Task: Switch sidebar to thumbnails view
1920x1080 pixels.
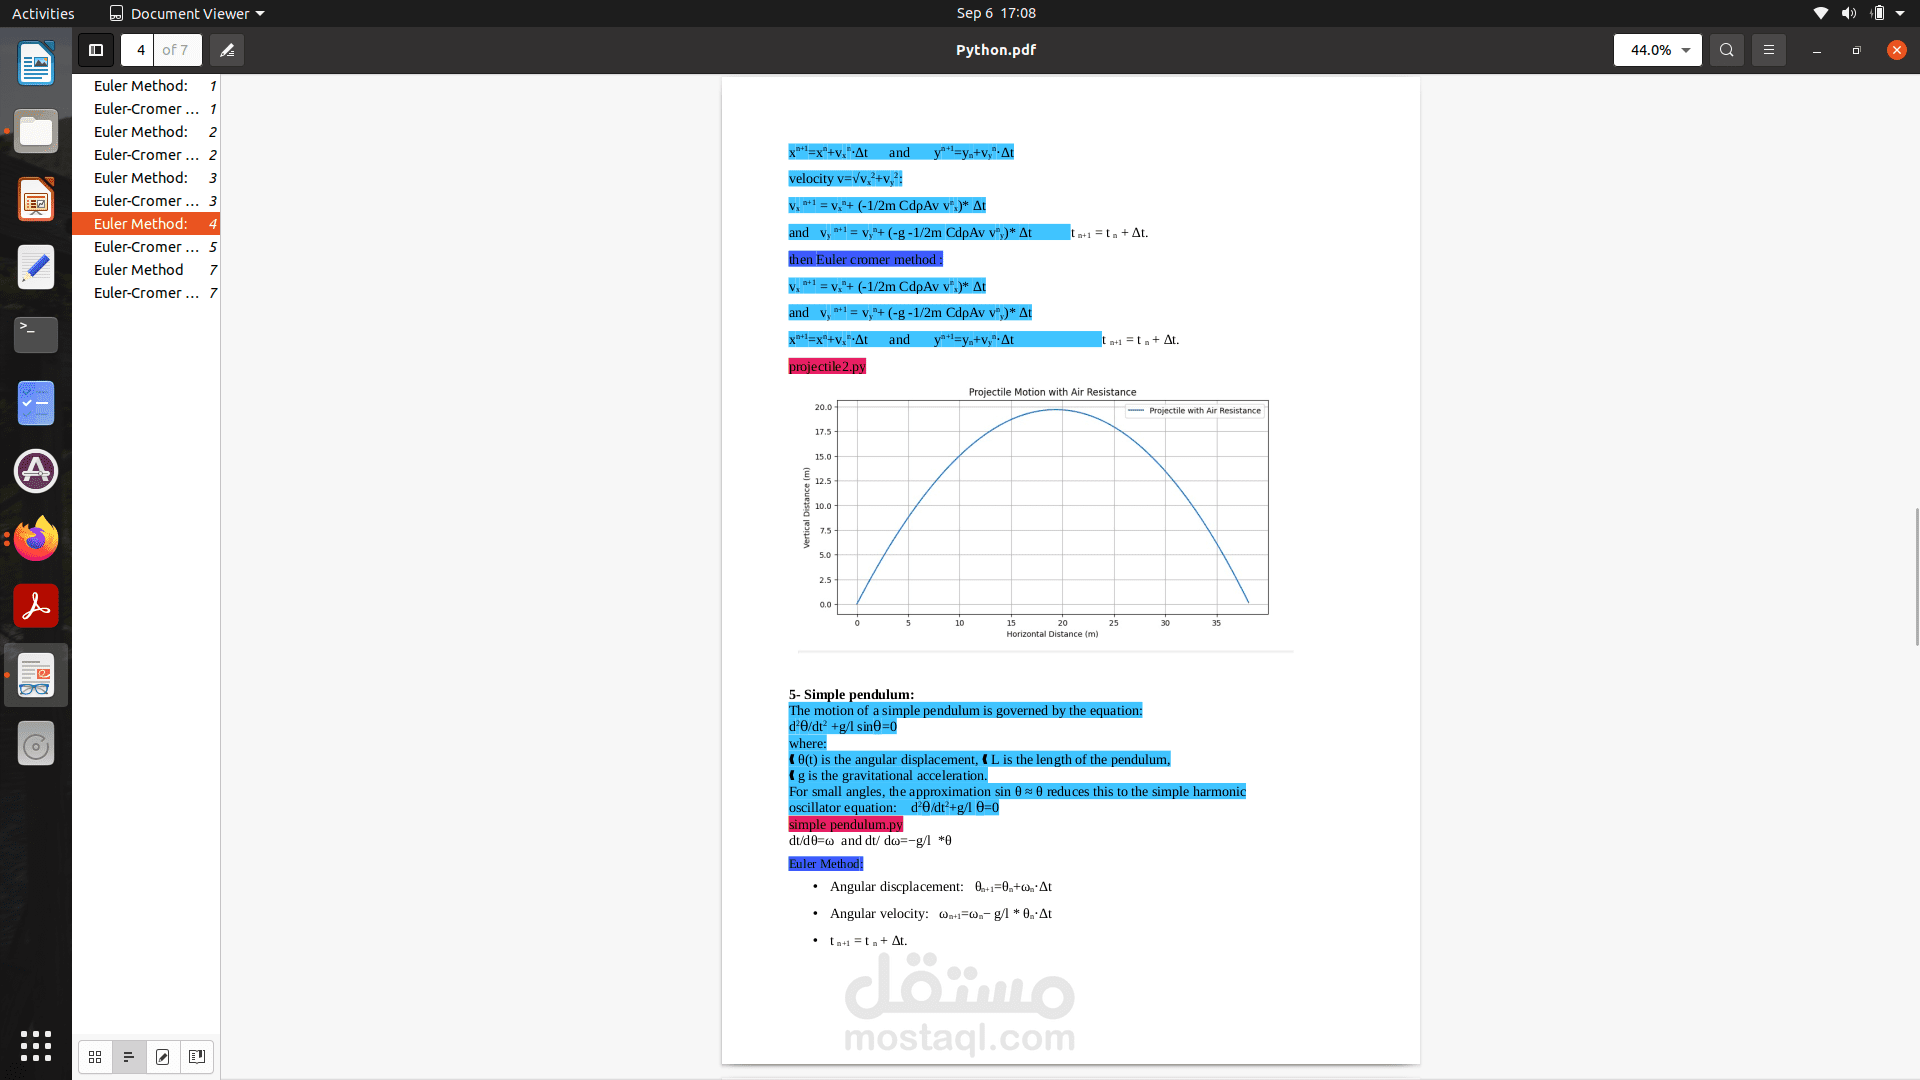Action: [95, 1056]
